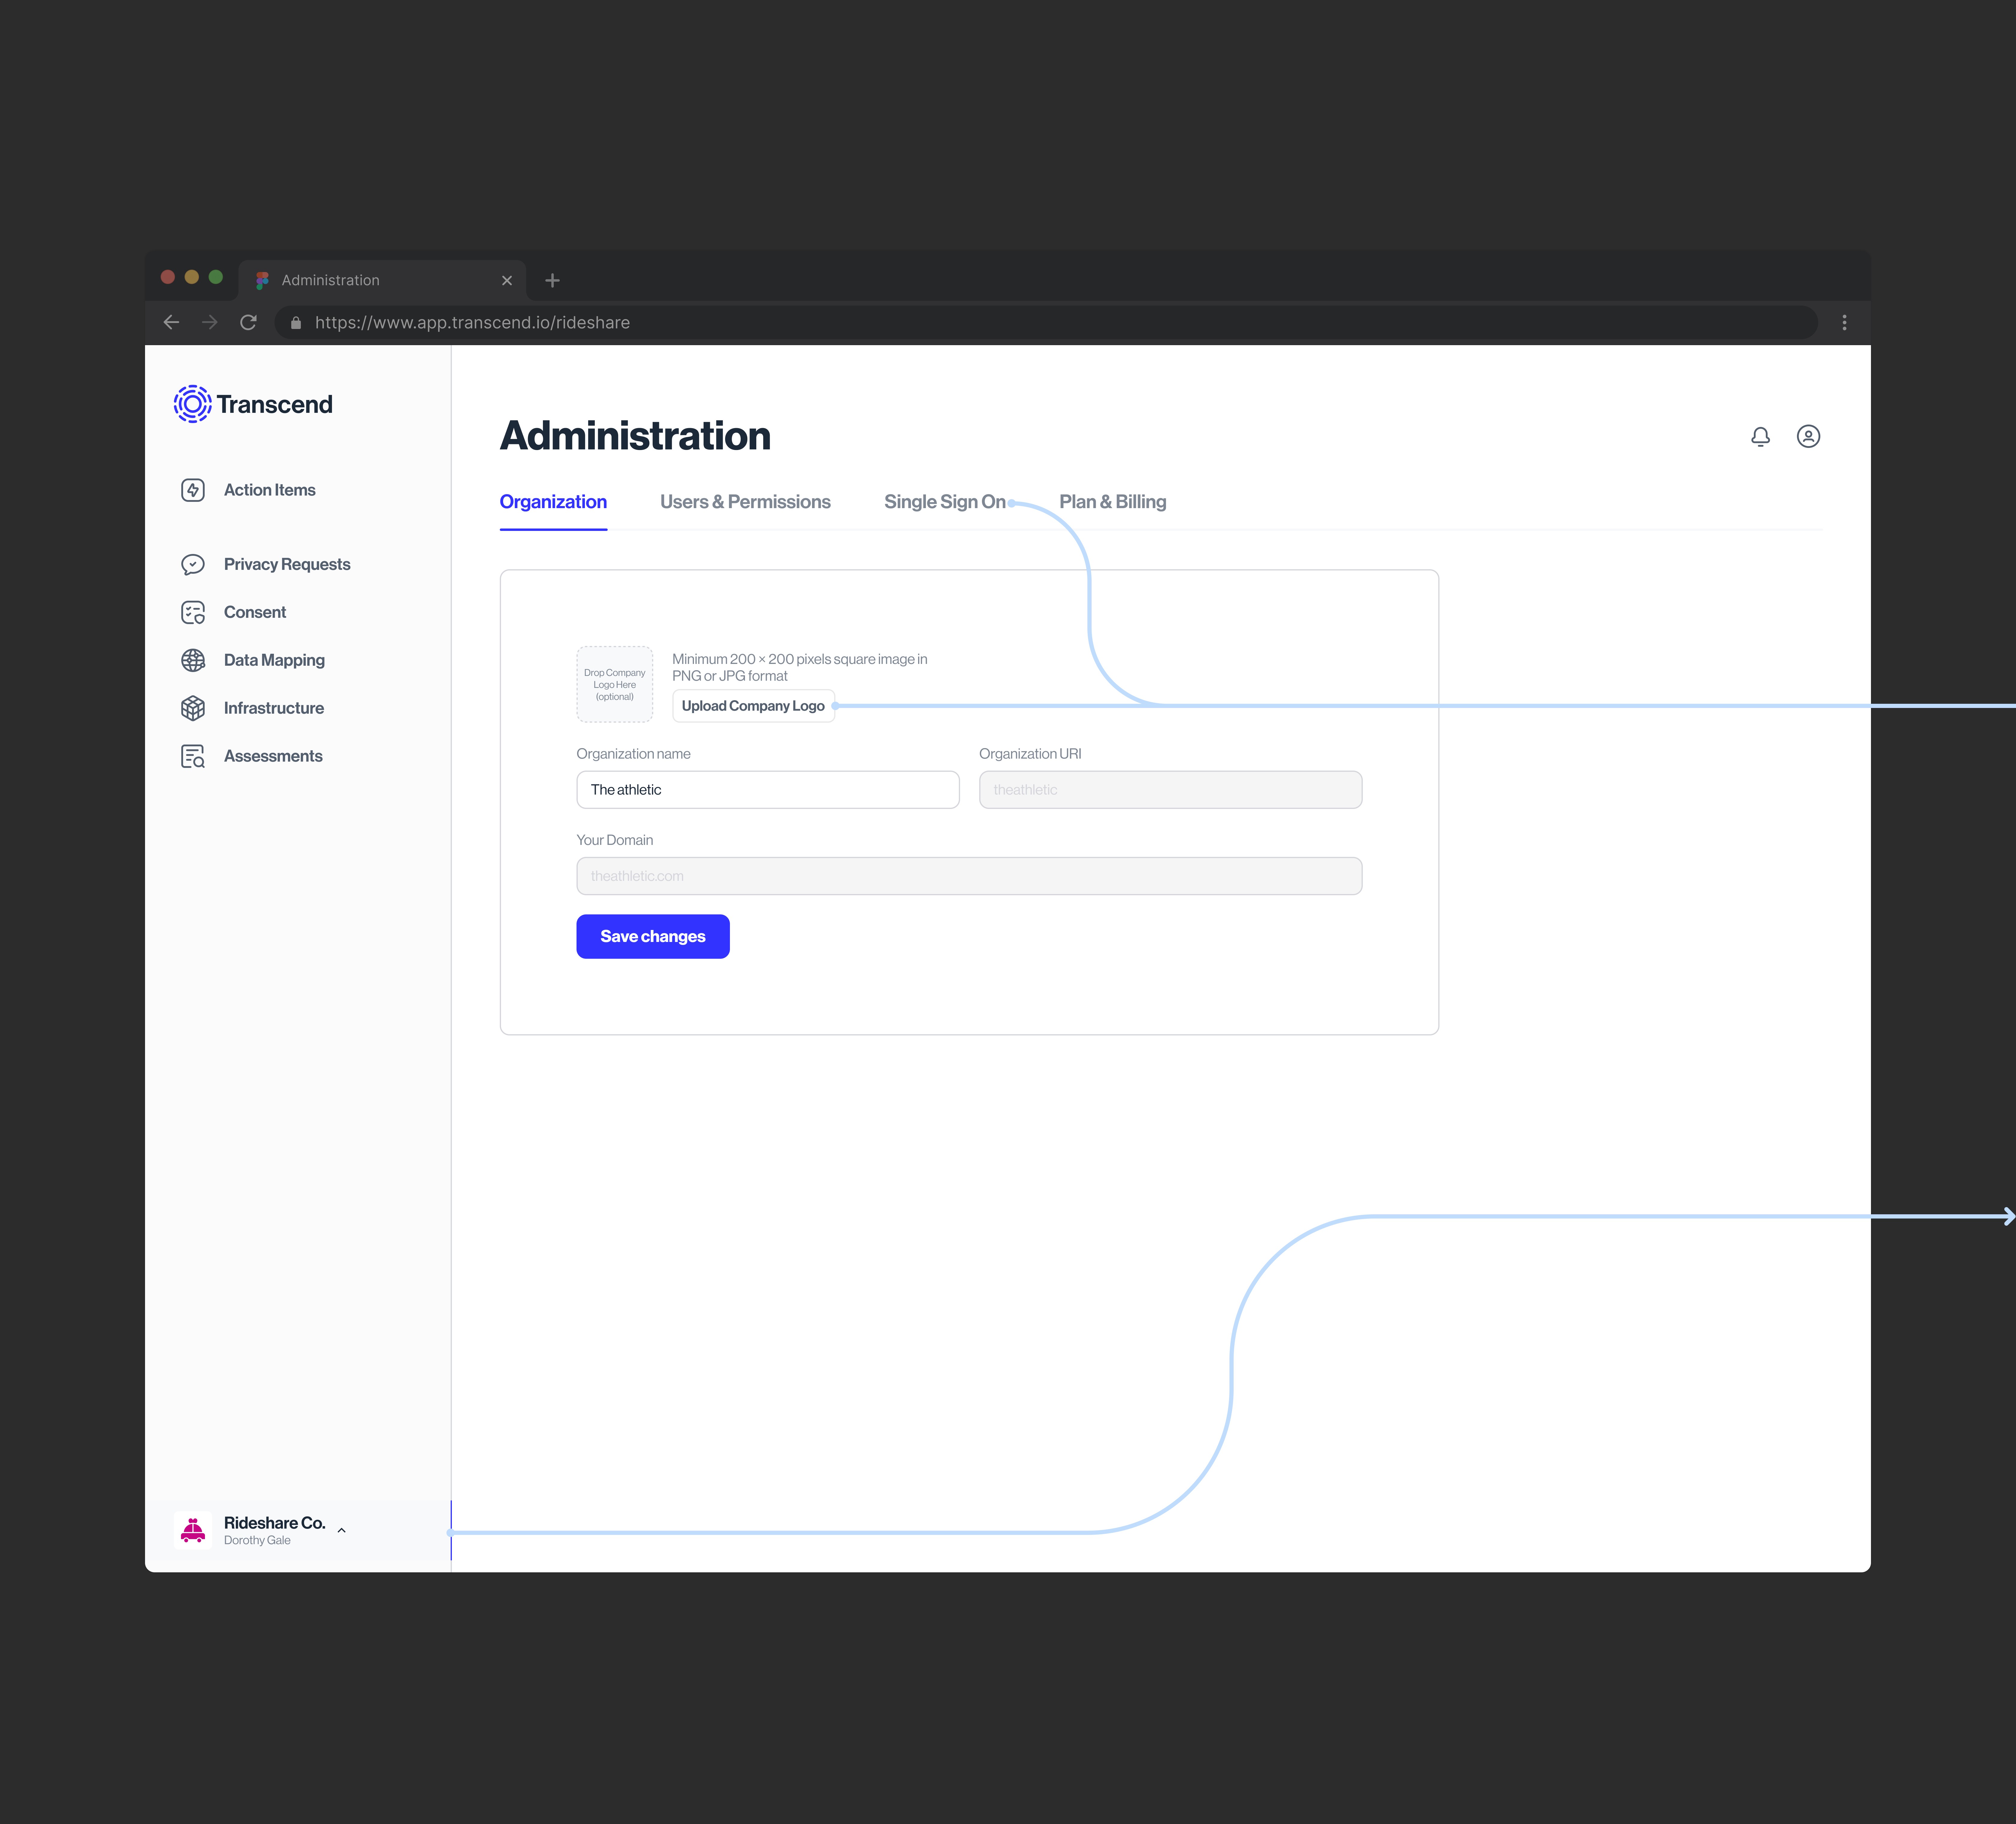
Task: Open the browser three-dot menu
Action: click(x=1844, y=322)
